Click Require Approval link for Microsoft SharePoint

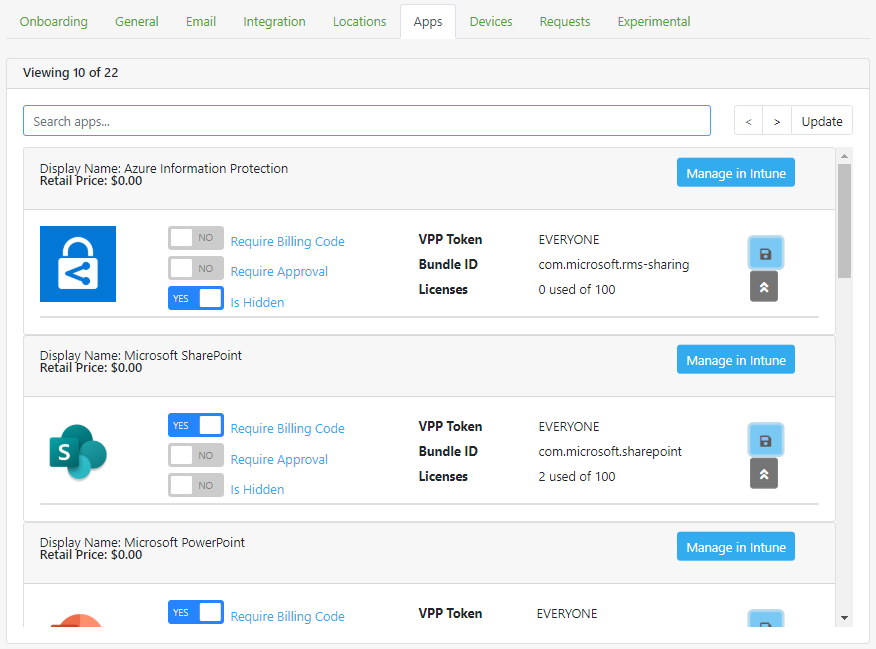(279, 459)
